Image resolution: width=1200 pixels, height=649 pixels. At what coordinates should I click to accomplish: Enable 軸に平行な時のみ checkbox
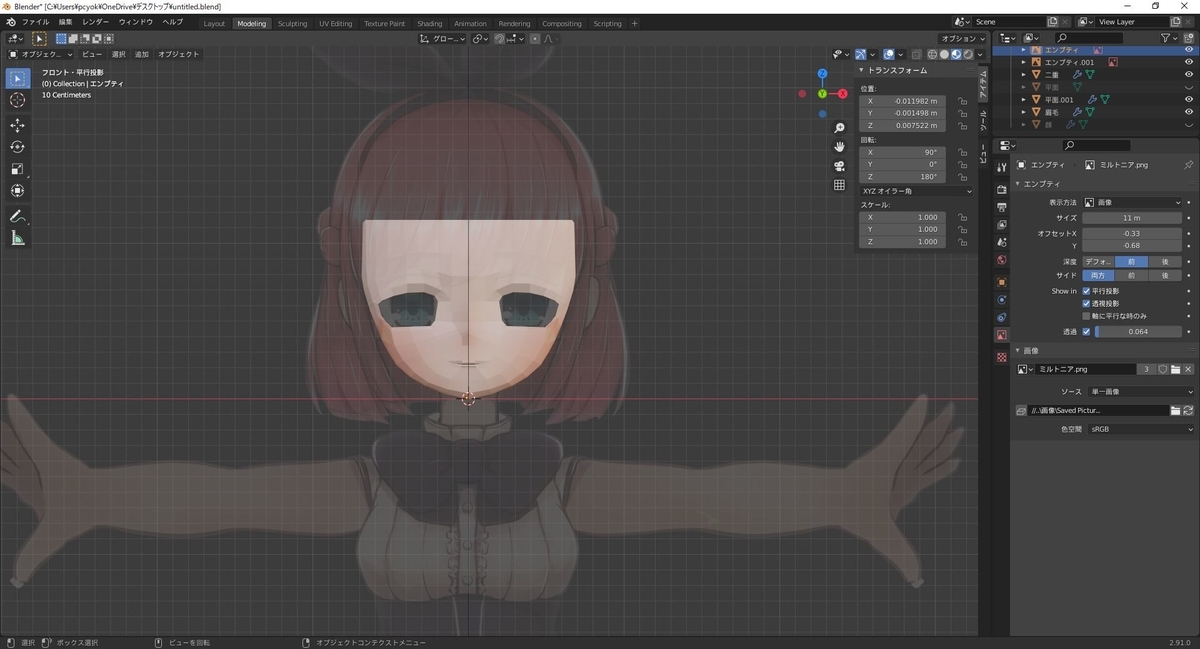click(x=1087, y=316)
